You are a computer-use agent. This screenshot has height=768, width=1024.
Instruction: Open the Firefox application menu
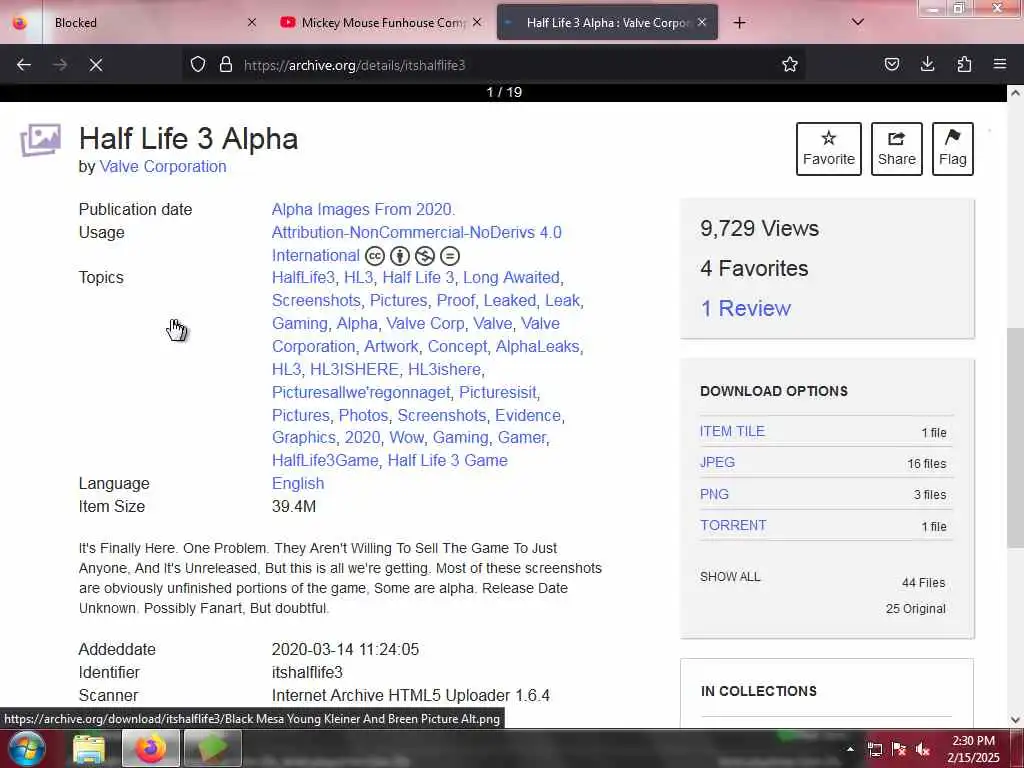[999, 65]
